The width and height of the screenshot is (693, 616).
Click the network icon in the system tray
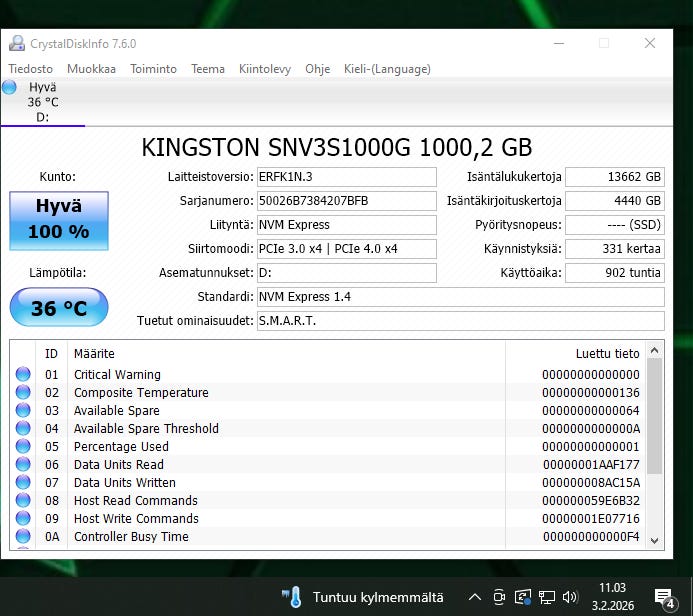tap(547, 597)
